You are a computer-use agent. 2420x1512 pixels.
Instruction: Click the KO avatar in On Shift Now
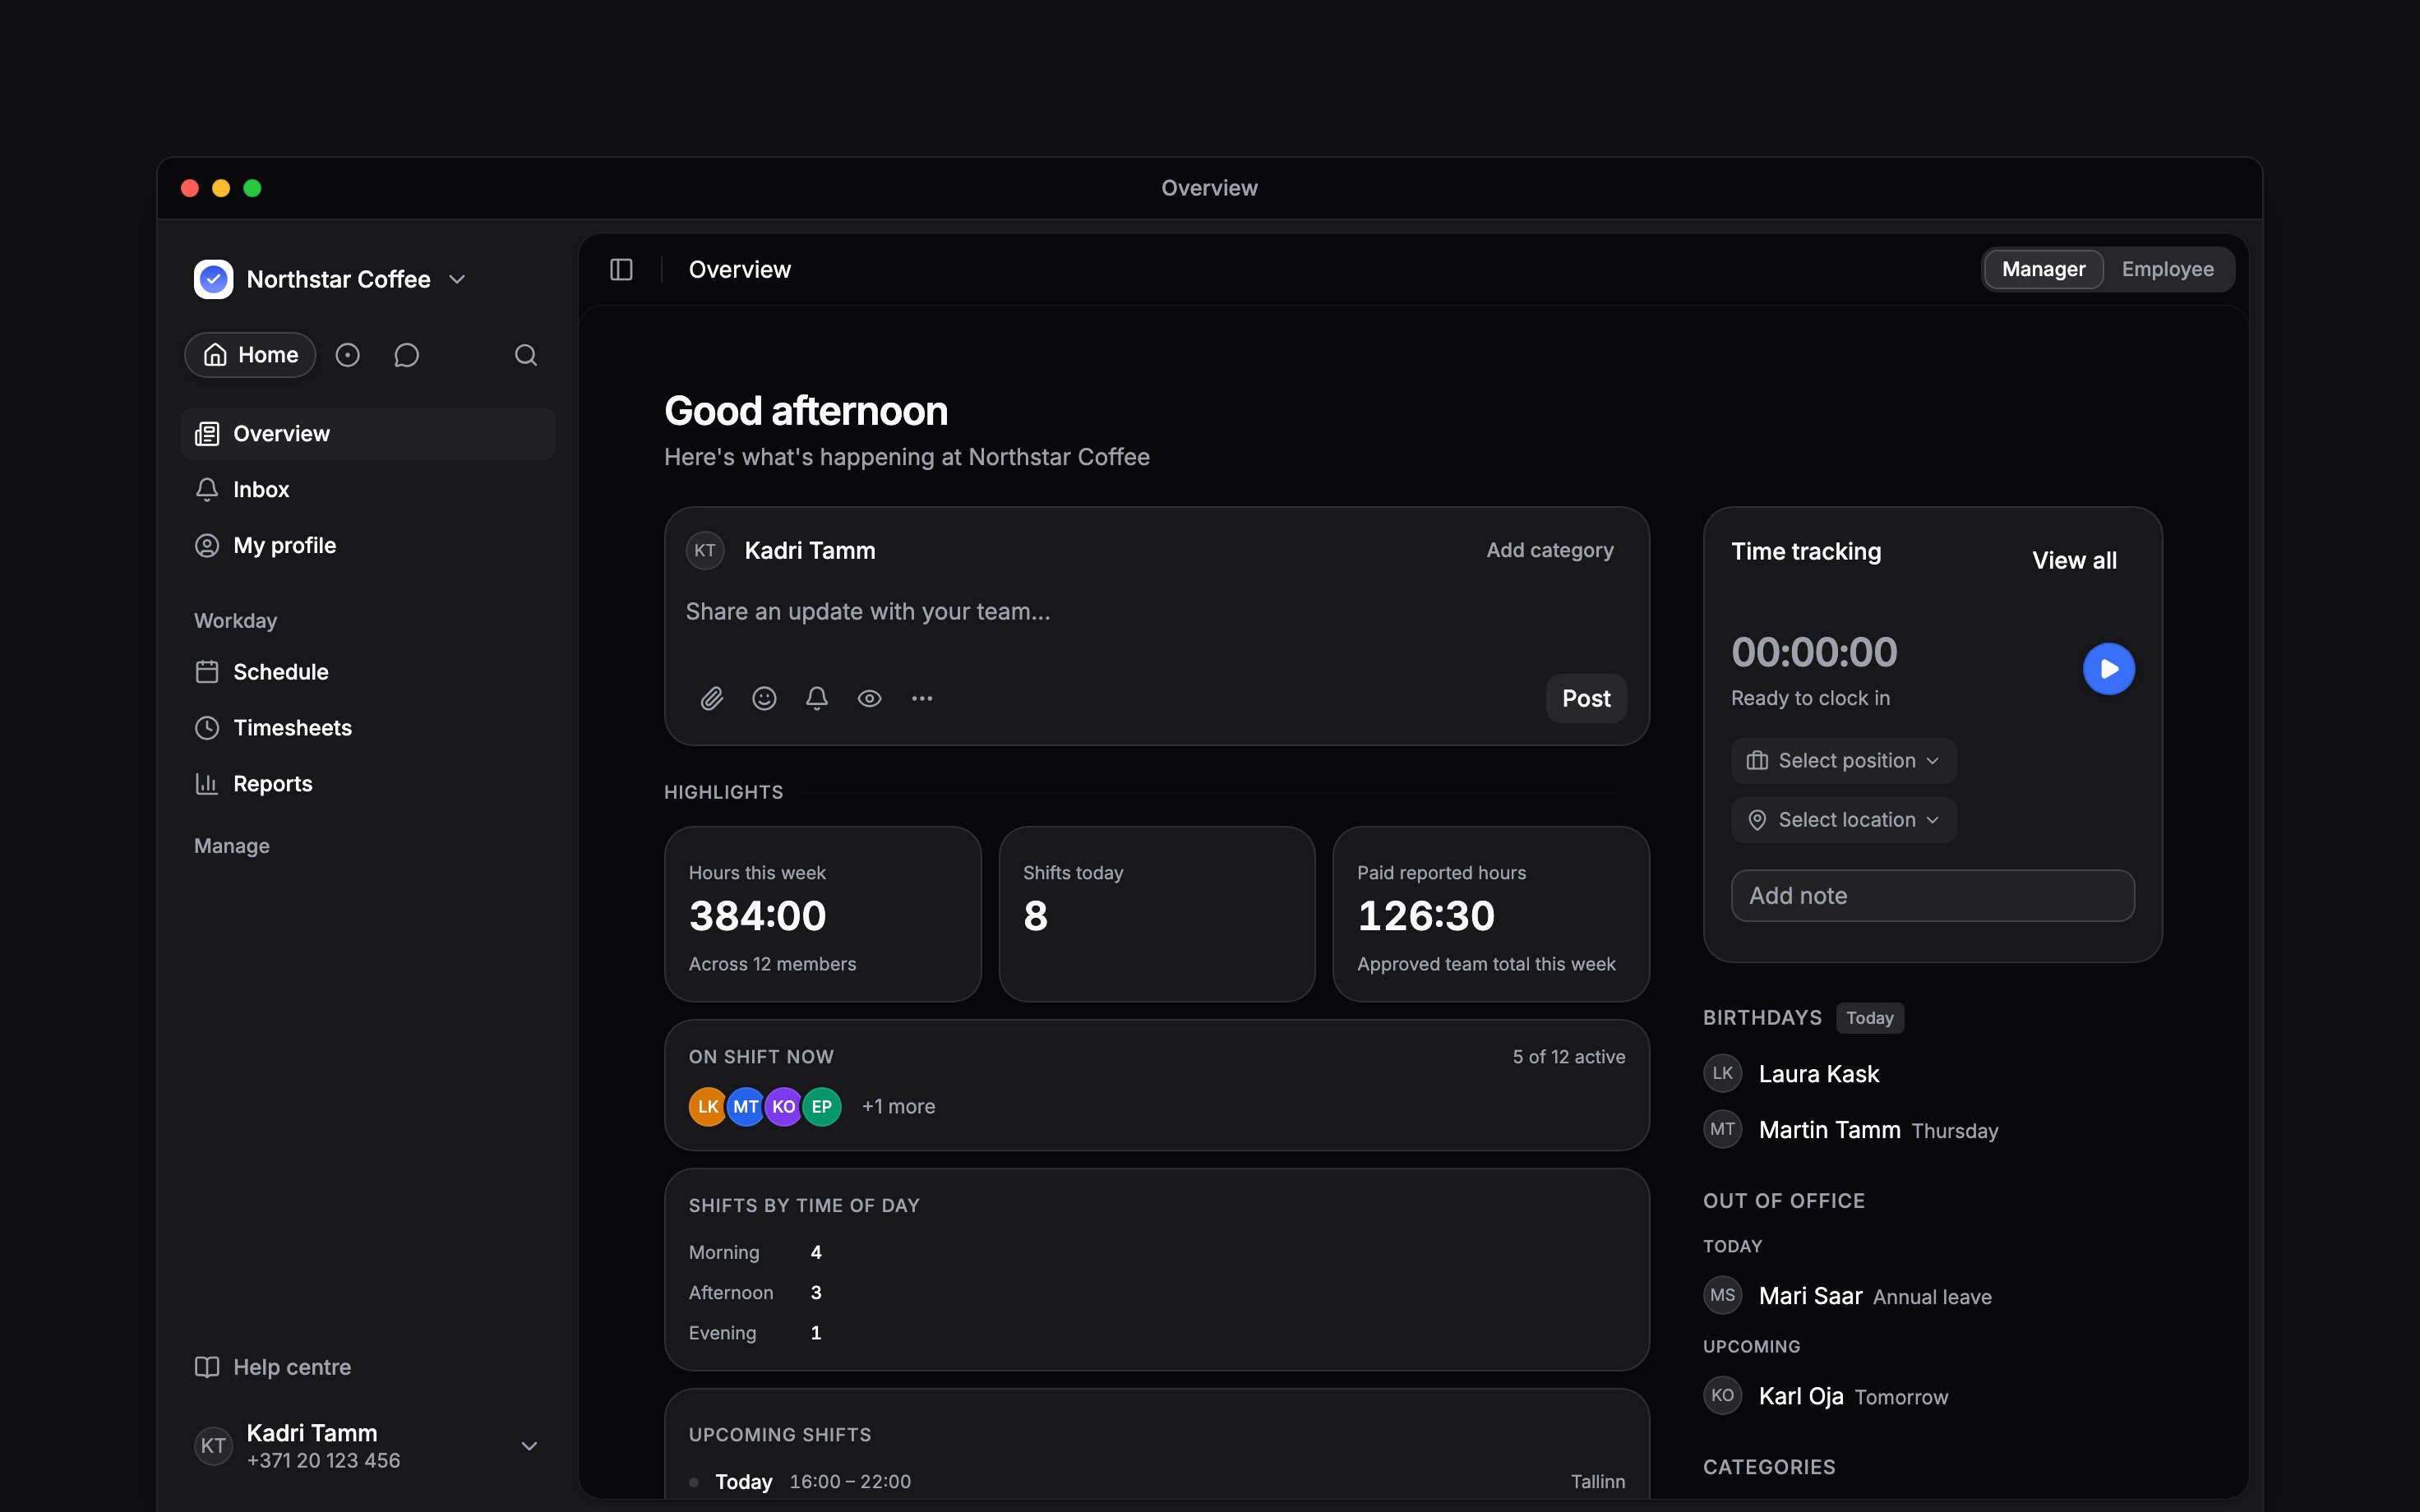tap(784, 1107)
